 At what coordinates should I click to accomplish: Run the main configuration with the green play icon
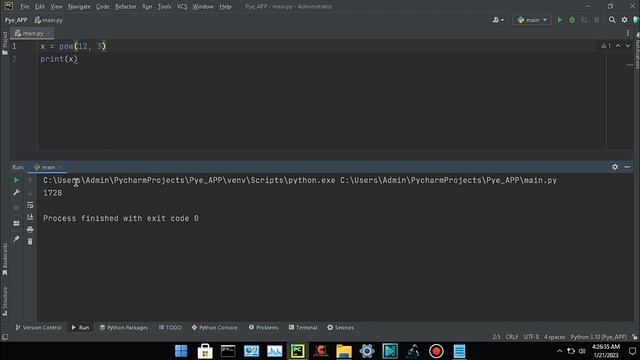(x=560, y=20)
